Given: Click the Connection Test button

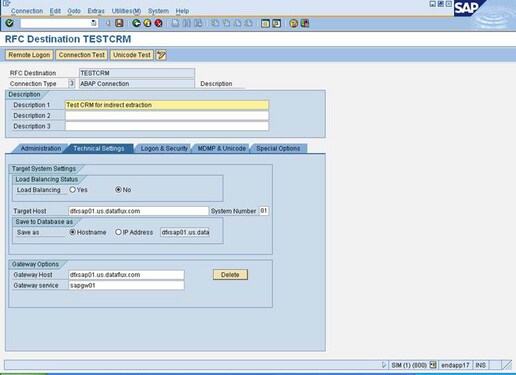Looking at the screenshot, I should [82, 55].
